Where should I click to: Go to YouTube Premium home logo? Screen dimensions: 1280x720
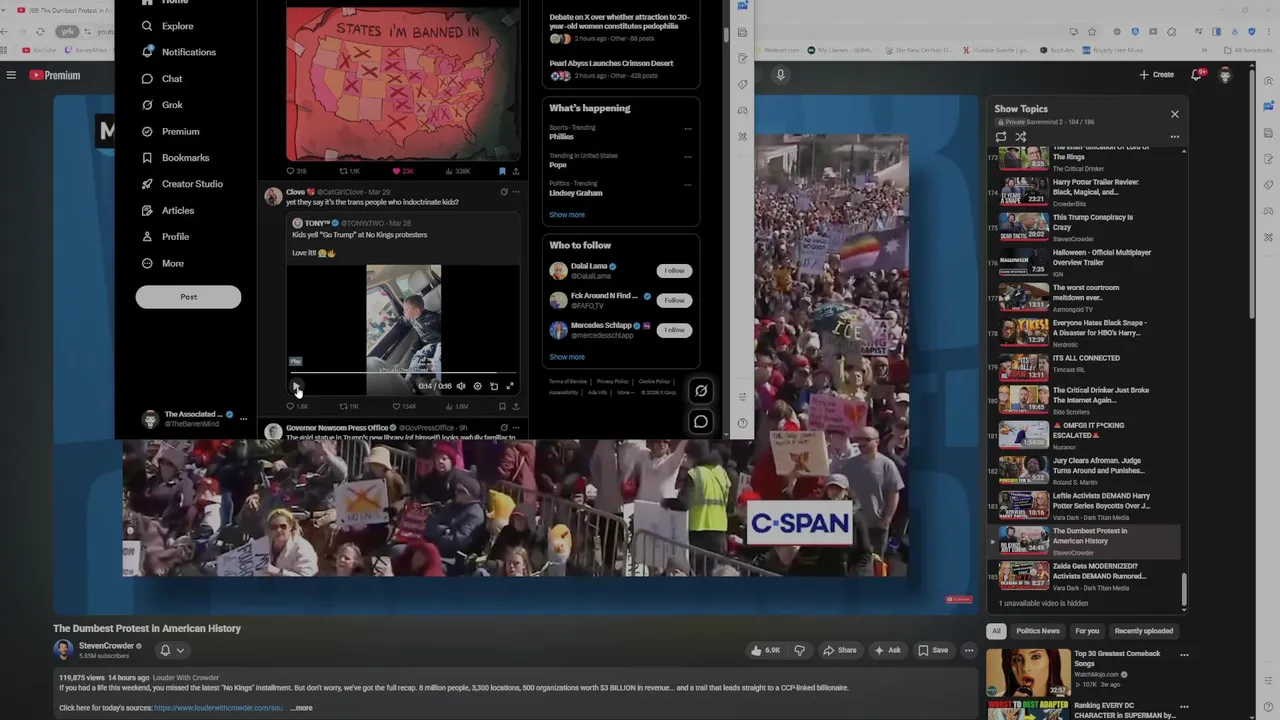[x=54, y=75]
